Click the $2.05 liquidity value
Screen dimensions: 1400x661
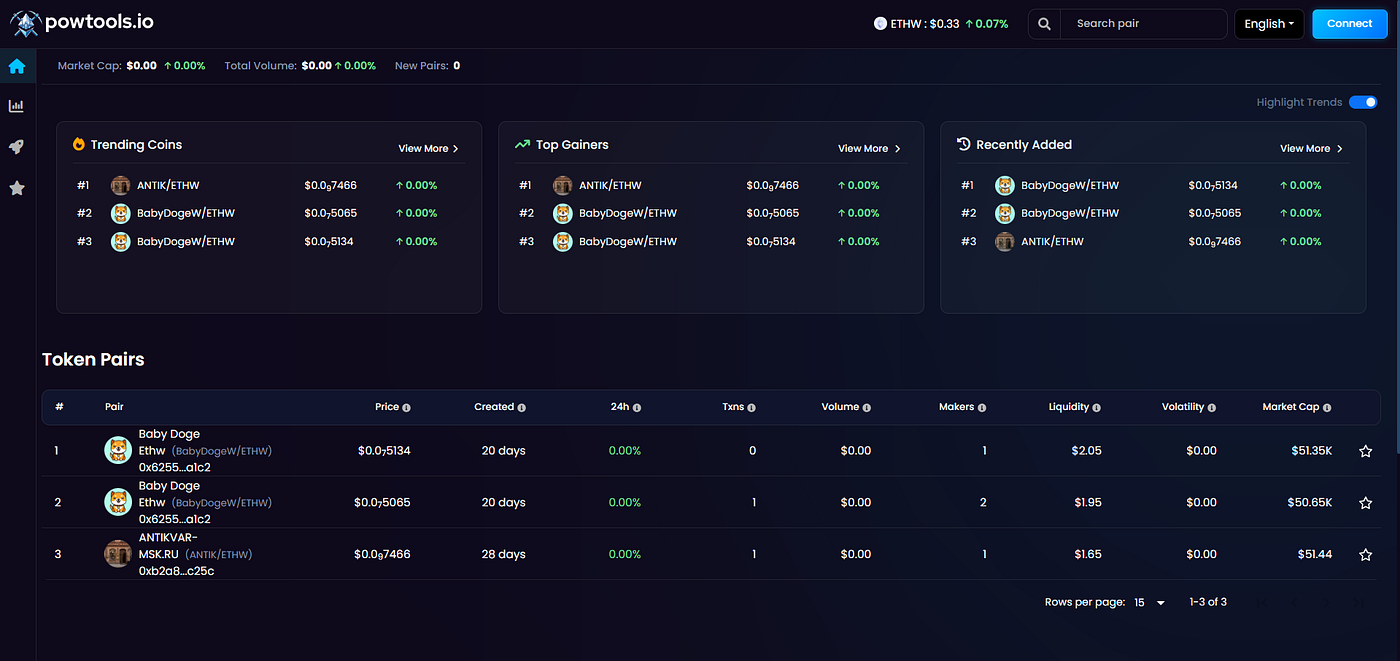point(1087,451)
